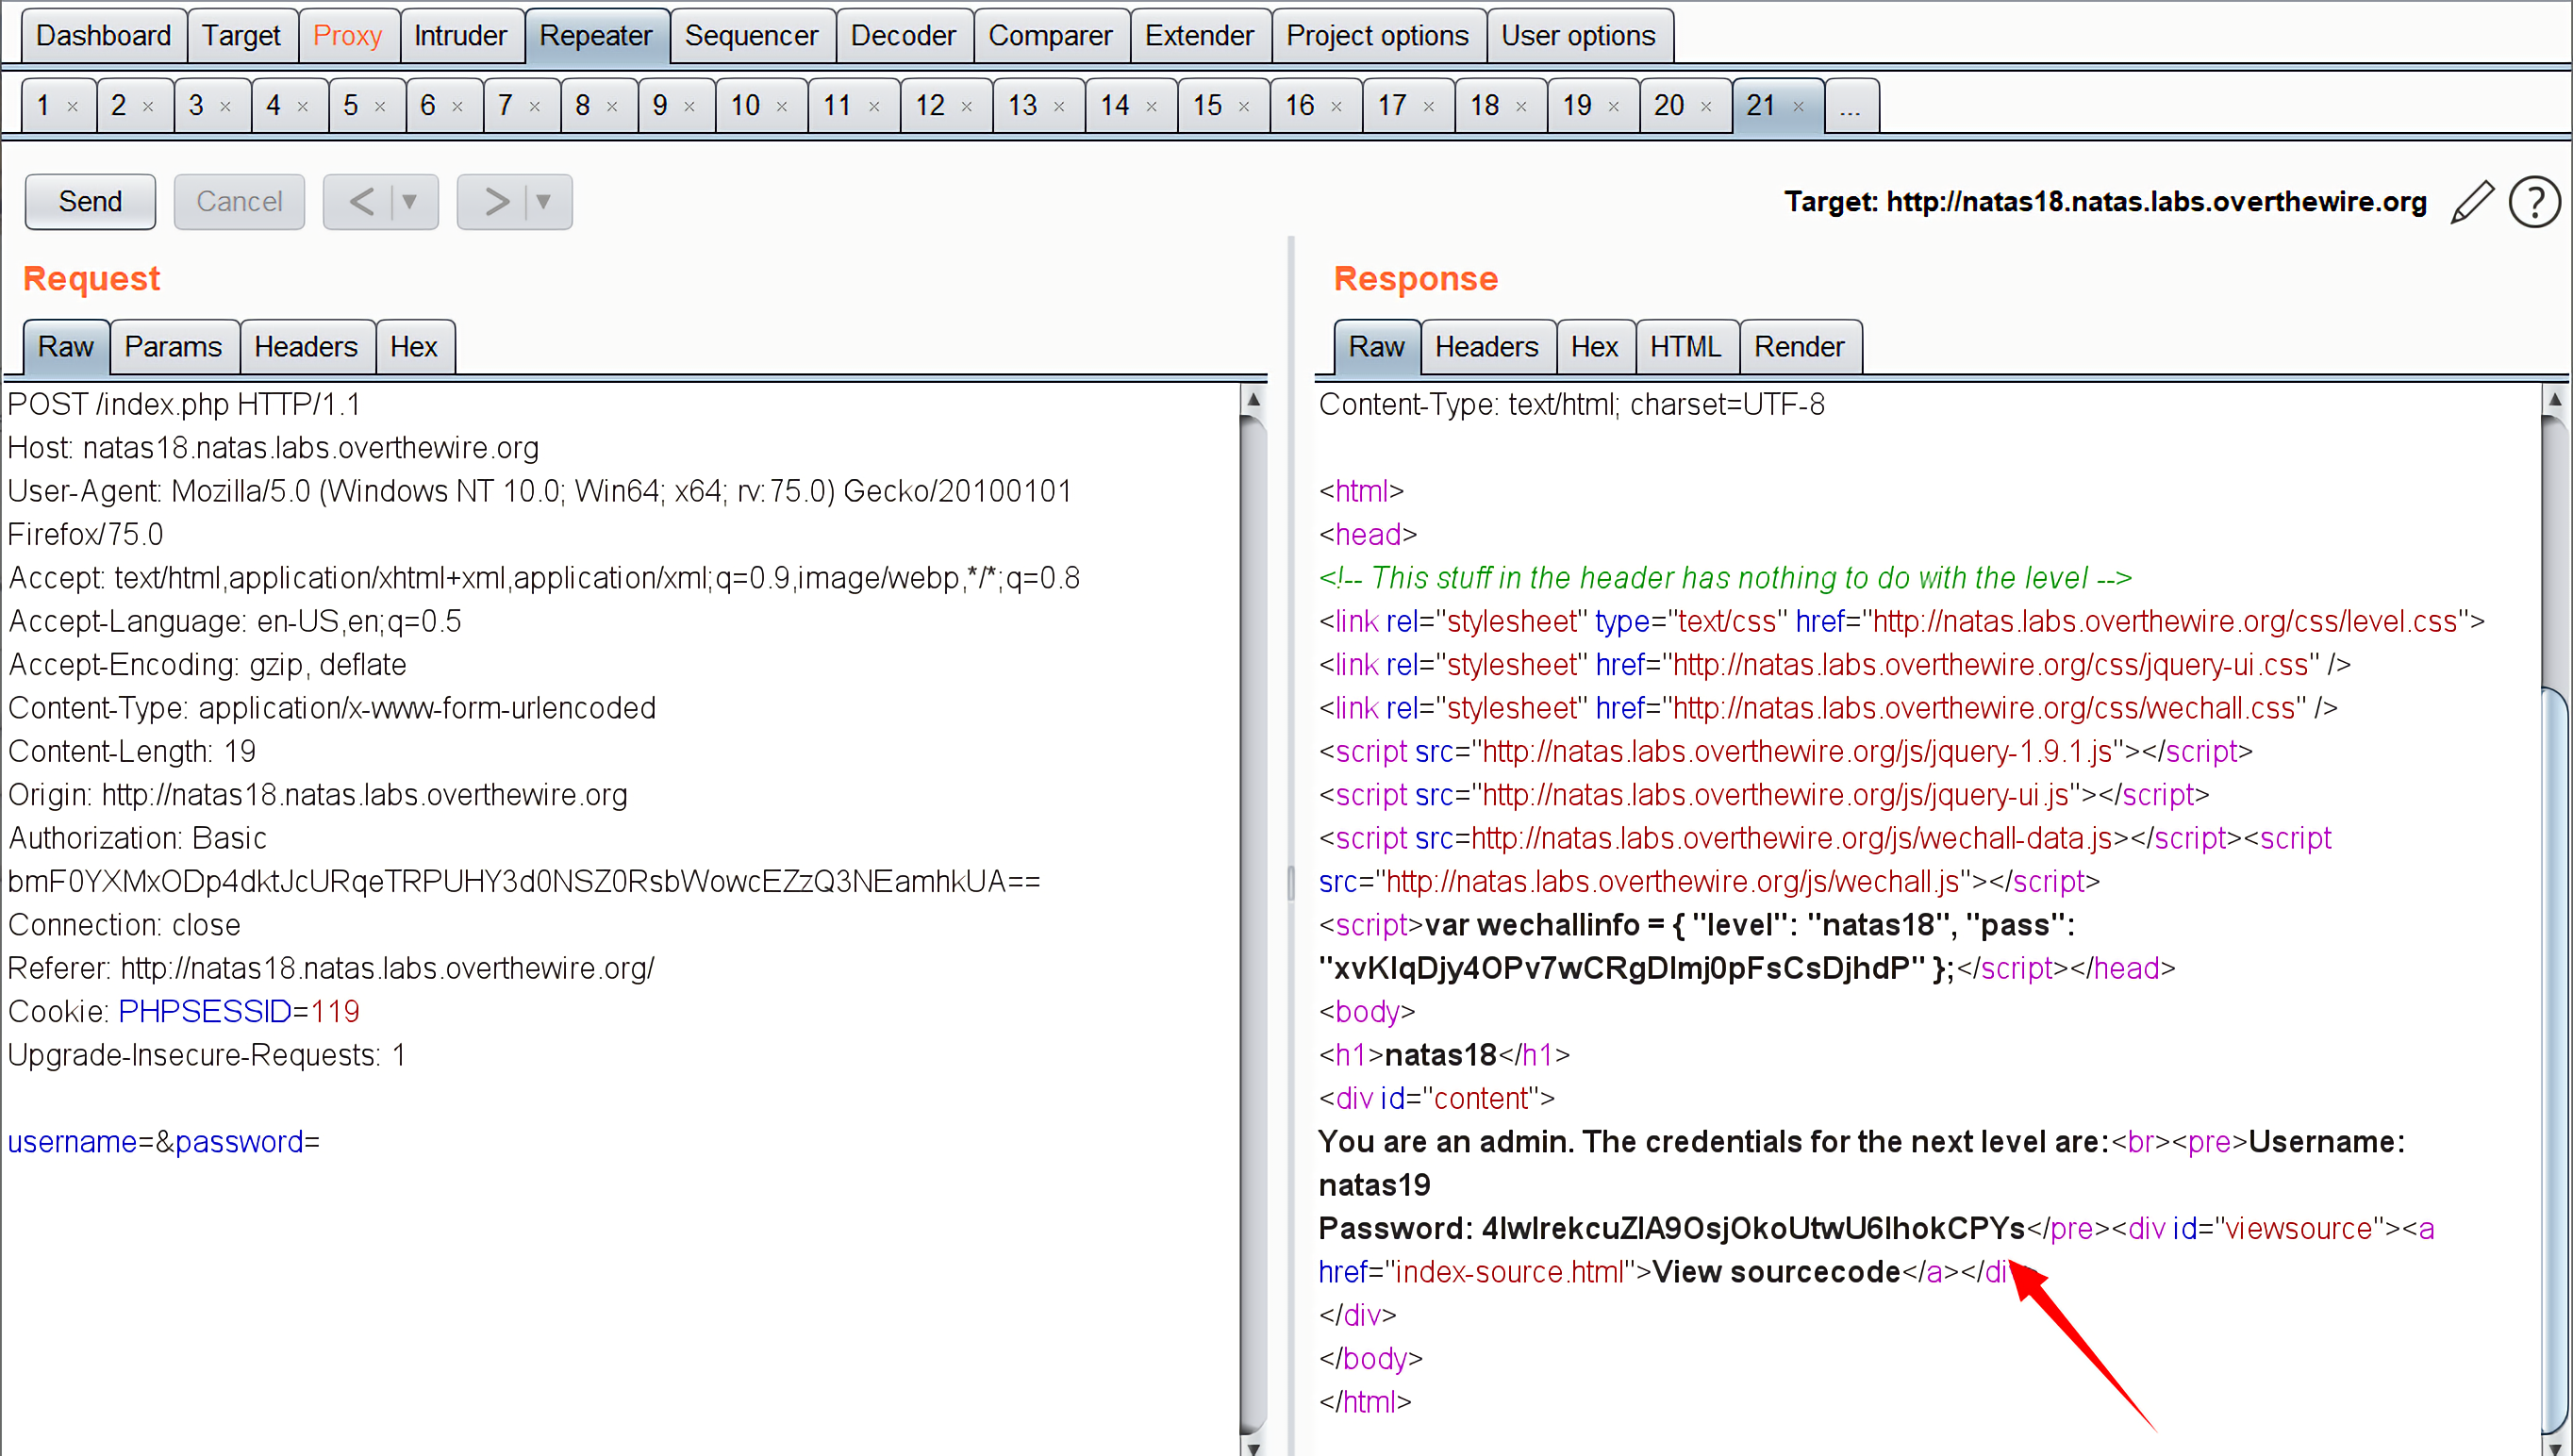Open the forward history dropdown arrow

click(x=544, y=202)
